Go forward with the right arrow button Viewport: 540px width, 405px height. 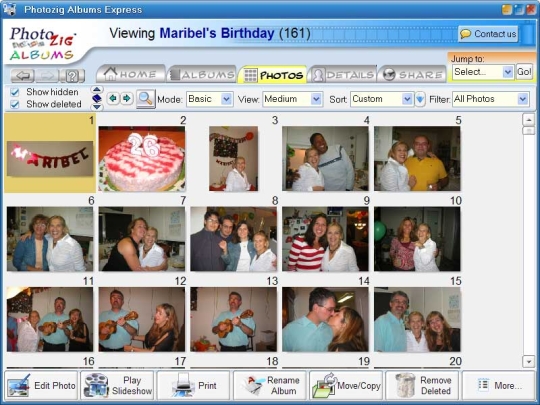[x=47, y=75]
